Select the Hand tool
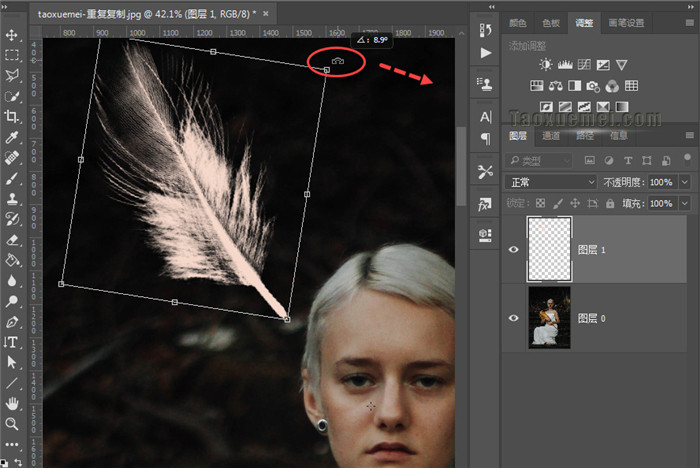 [x=12, y=404]
